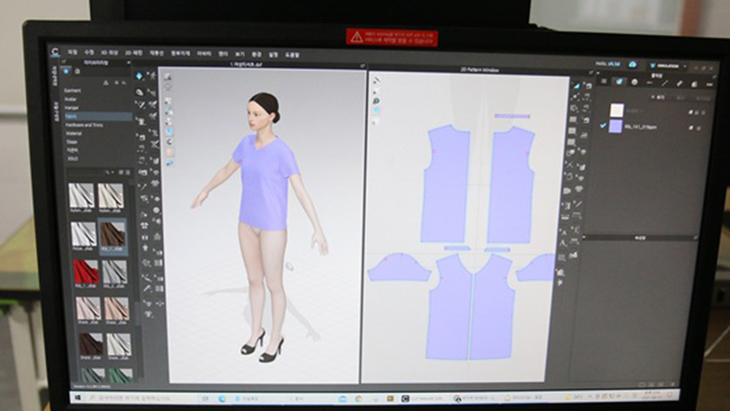The image size is (730, 411).
Task: Choose the red fabric thumbnail
Action: pyautogui.click(x=83, y=271)
